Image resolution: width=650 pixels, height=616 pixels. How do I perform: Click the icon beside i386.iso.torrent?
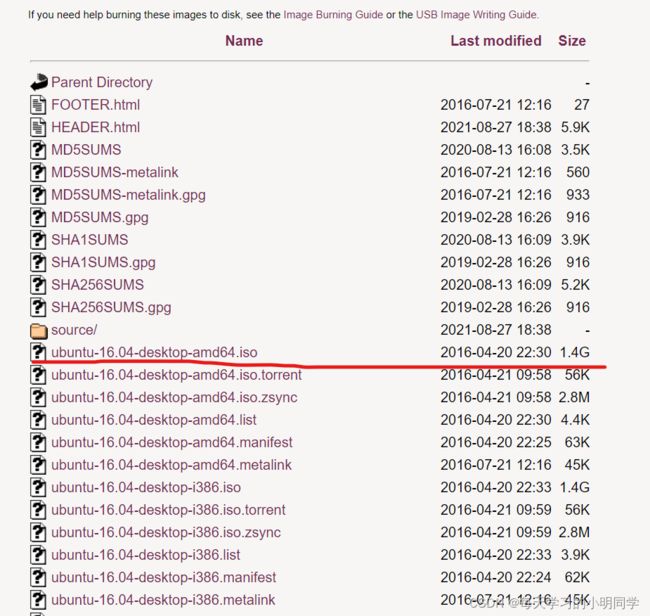(38, 510)
